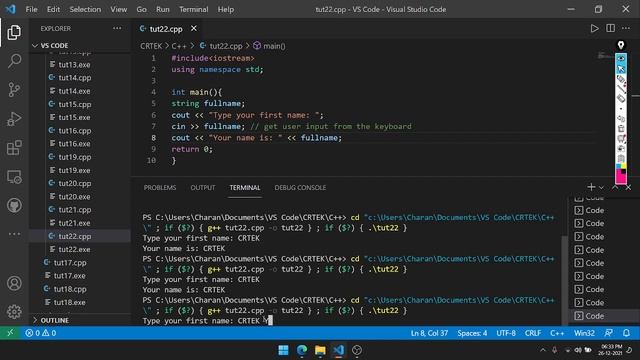The image size is (640, 360).
Task: Switch to the OUTPUT panel tab
Action: tap(202, 187)
